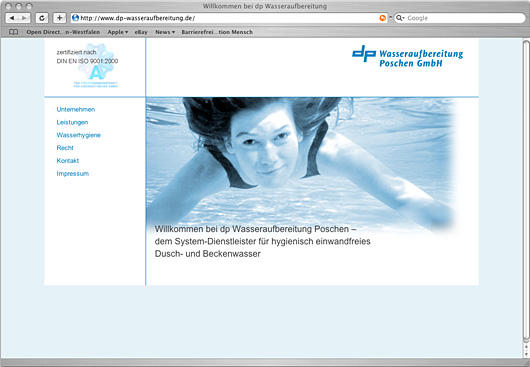Click the dp Wasseraufbereitung Poschen GmbH logo

click(407, 56)
